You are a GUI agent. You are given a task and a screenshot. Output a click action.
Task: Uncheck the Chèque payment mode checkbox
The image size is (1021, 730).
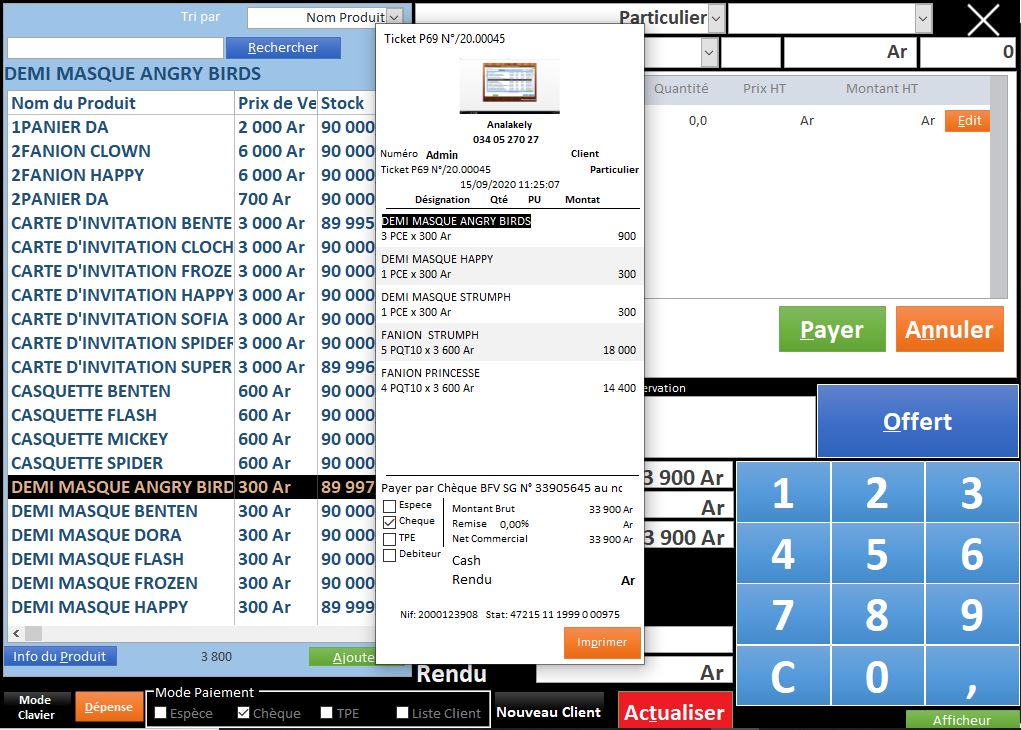click(244, 713)
